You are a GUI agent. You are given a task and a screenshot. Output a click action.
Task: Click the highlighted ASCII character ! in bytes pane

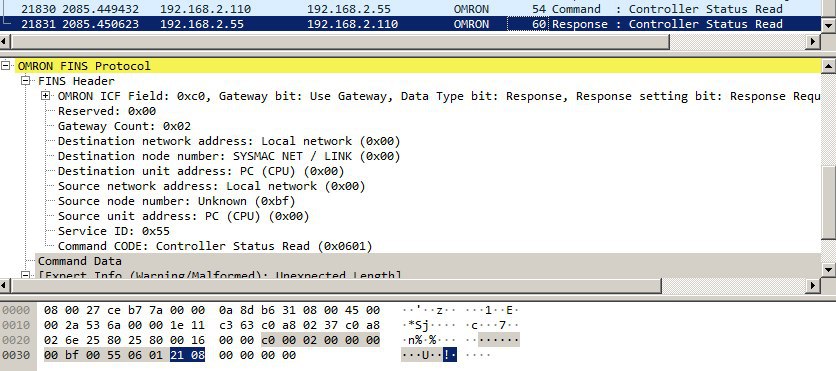tap(446, 355)
